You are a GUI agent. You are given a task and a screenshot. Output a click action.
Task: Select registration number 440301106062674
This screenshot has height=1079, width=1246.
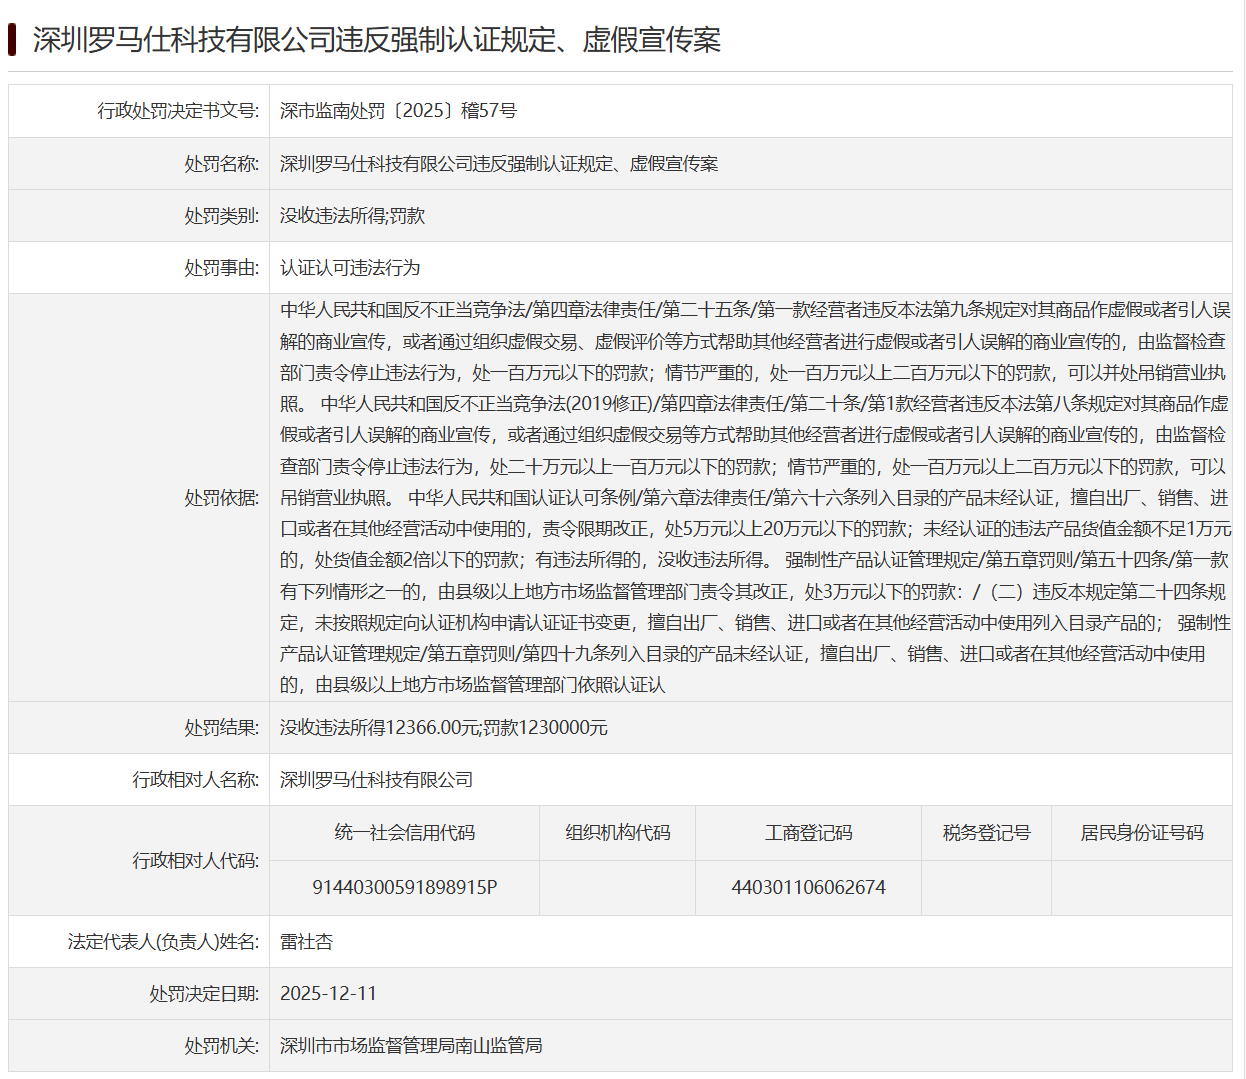tap(808, 887)
